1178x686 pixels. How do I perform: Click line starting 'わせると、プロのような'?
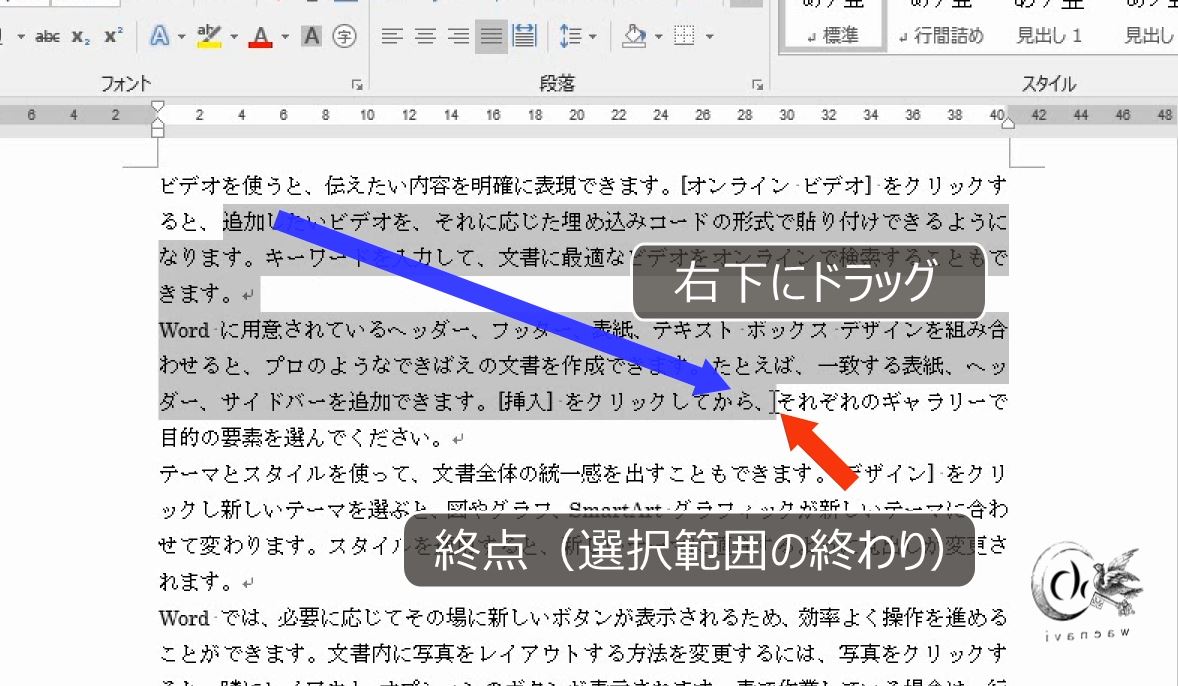(583, 366)
